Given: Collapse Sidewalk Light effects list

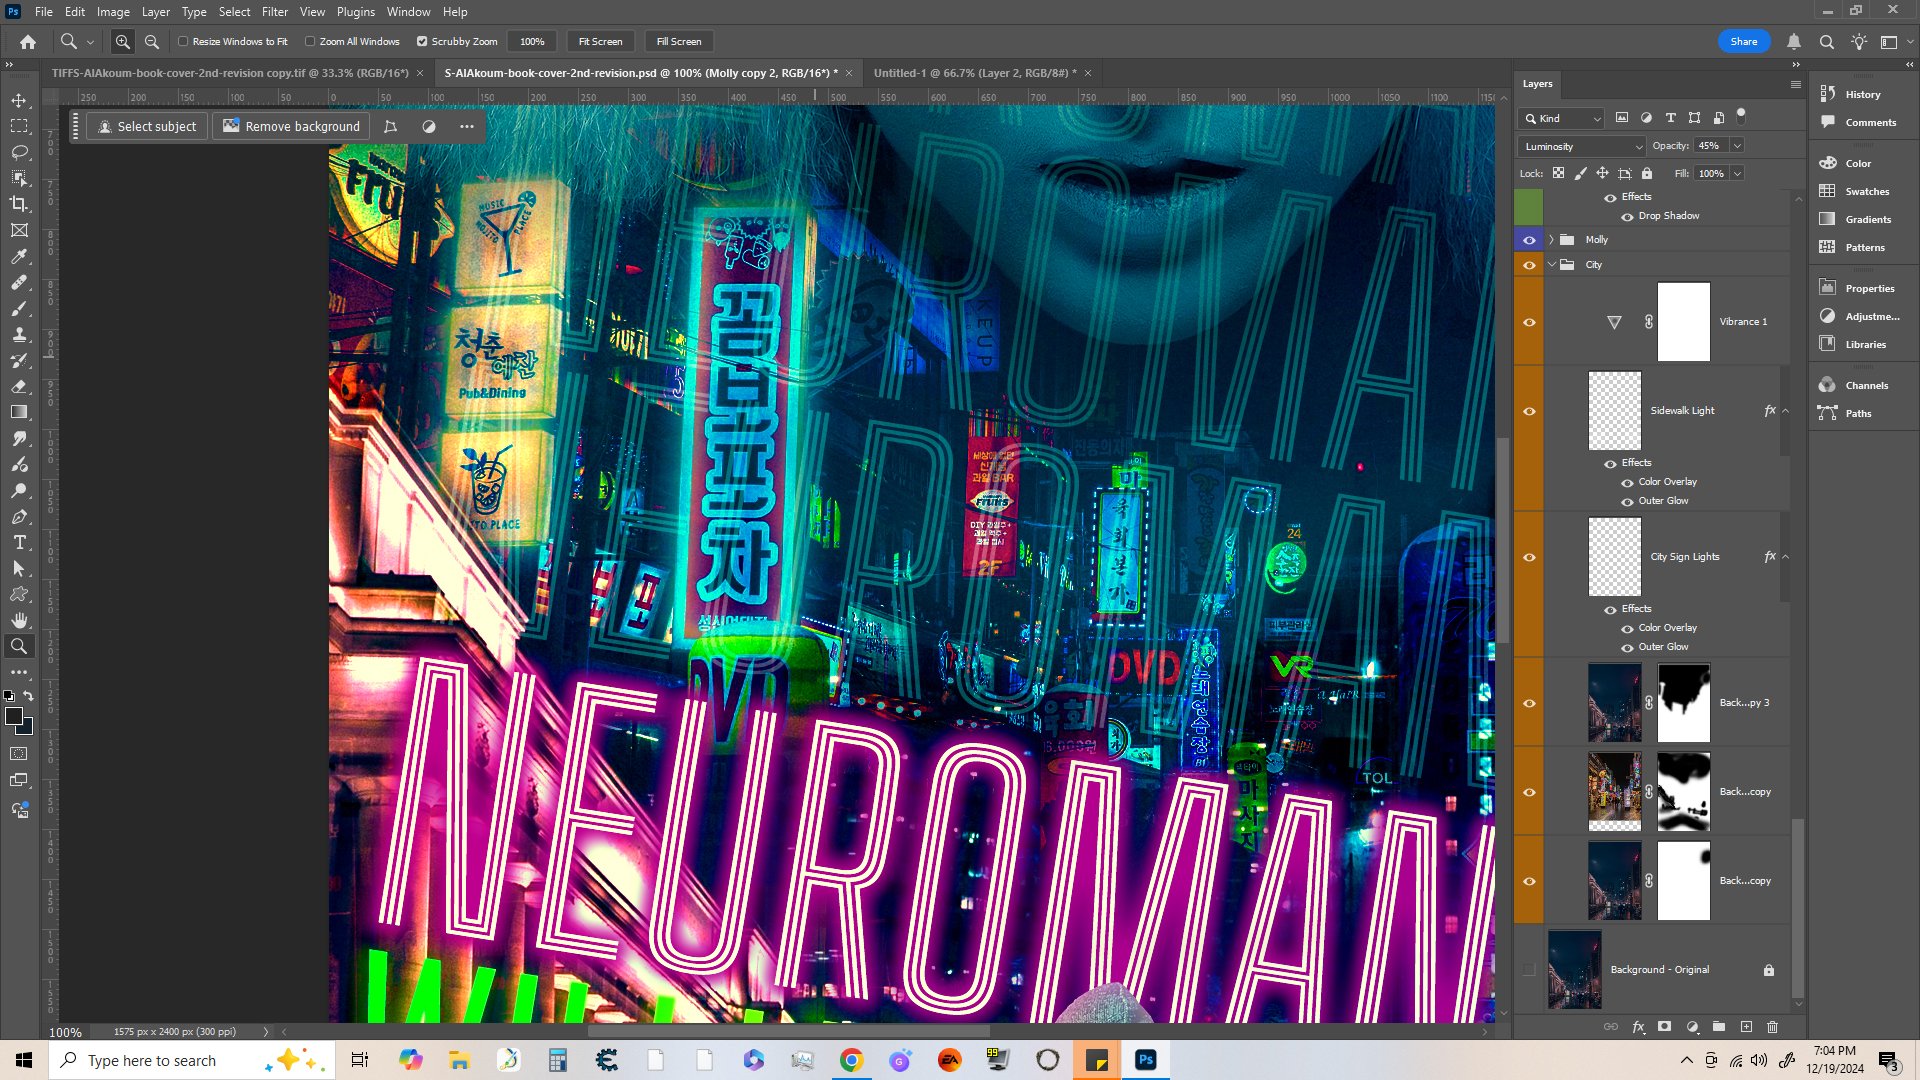Looking at the screenshot, I should [1786, 411].
